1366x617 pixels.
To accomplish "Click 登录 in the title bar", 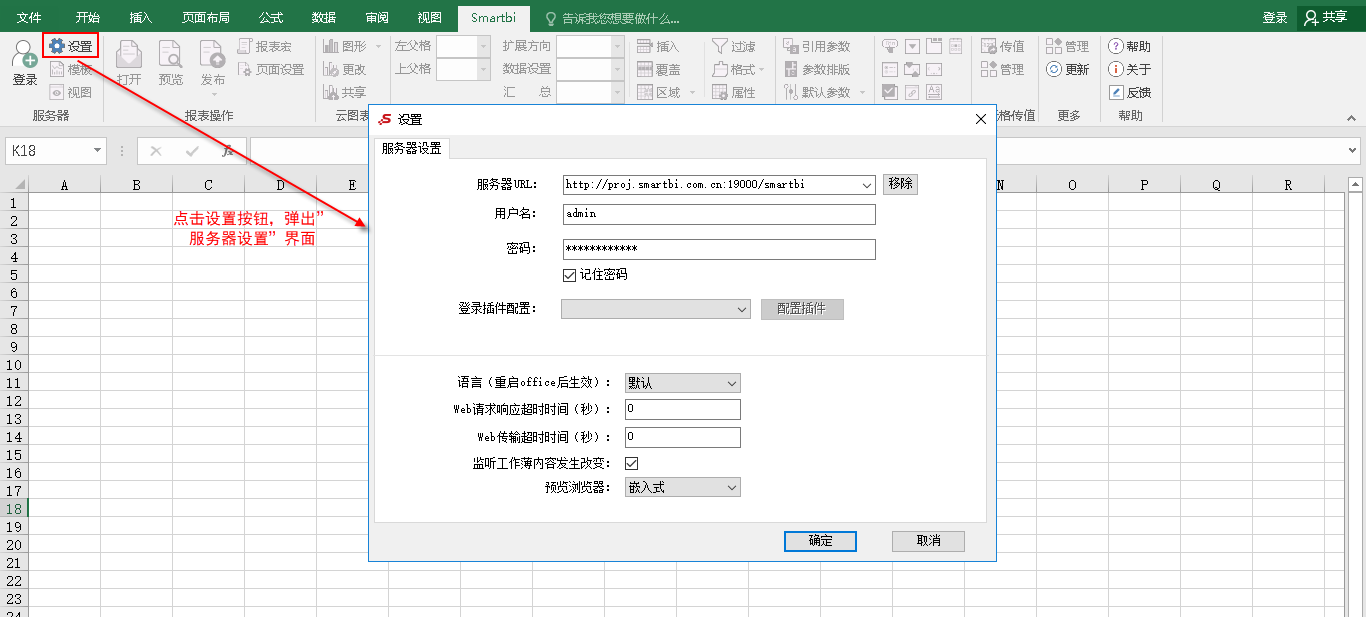I will 1274,18.
